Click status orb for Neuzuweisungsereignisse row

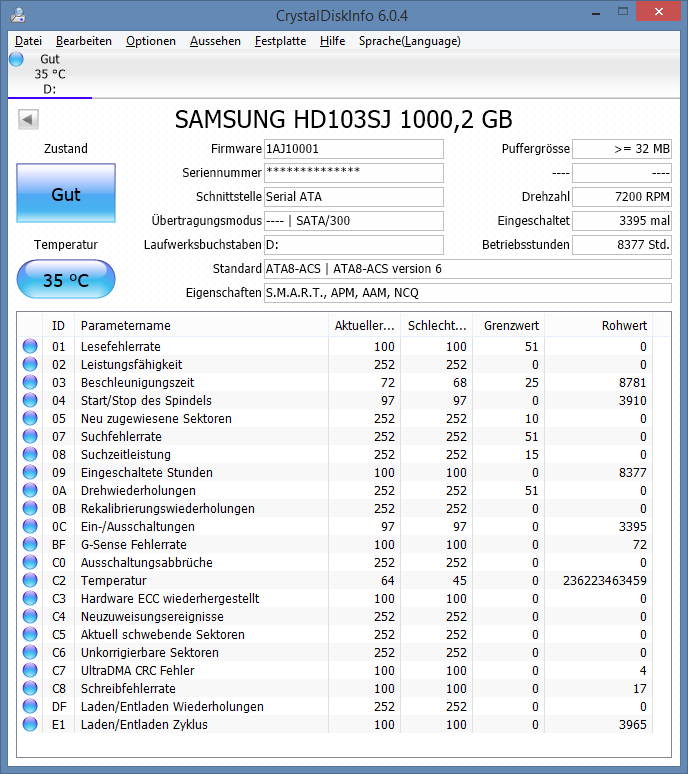[x=30, y=617]
